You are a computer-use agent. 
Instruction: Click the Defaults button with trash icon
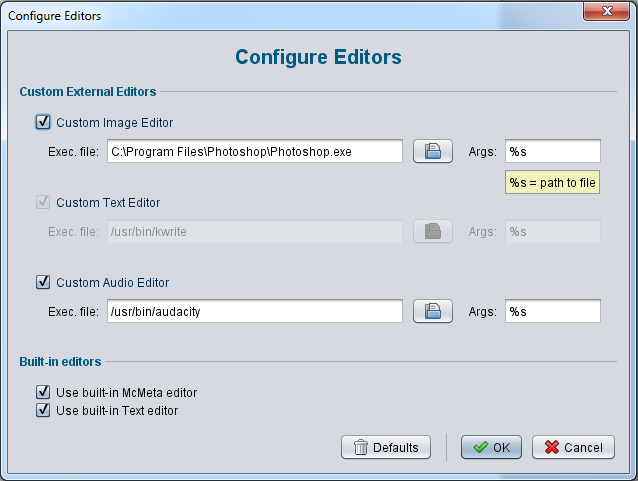[386, 447]
